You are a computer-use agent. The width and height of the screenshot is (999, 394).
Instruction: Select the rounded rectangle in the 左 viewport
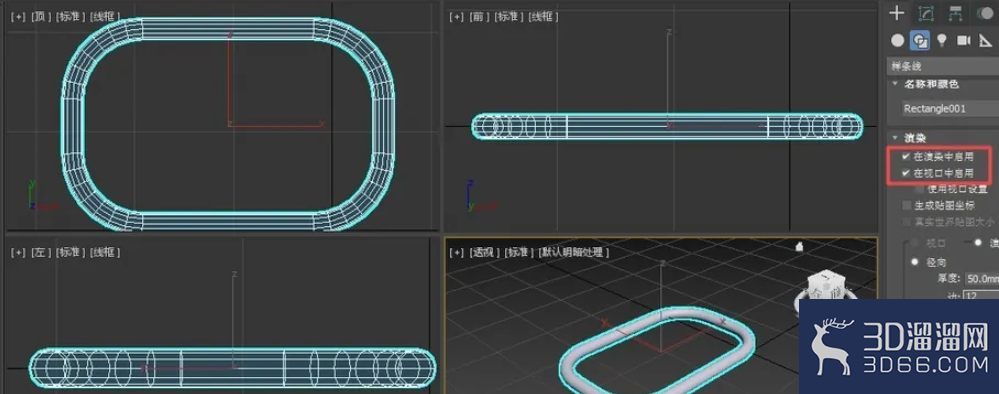click(x=233, y=367)
